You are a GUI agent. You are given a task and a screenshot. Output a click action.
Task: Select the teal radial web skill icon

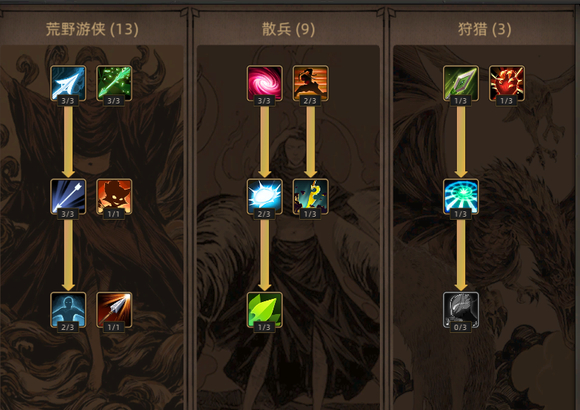click(461, 196)
